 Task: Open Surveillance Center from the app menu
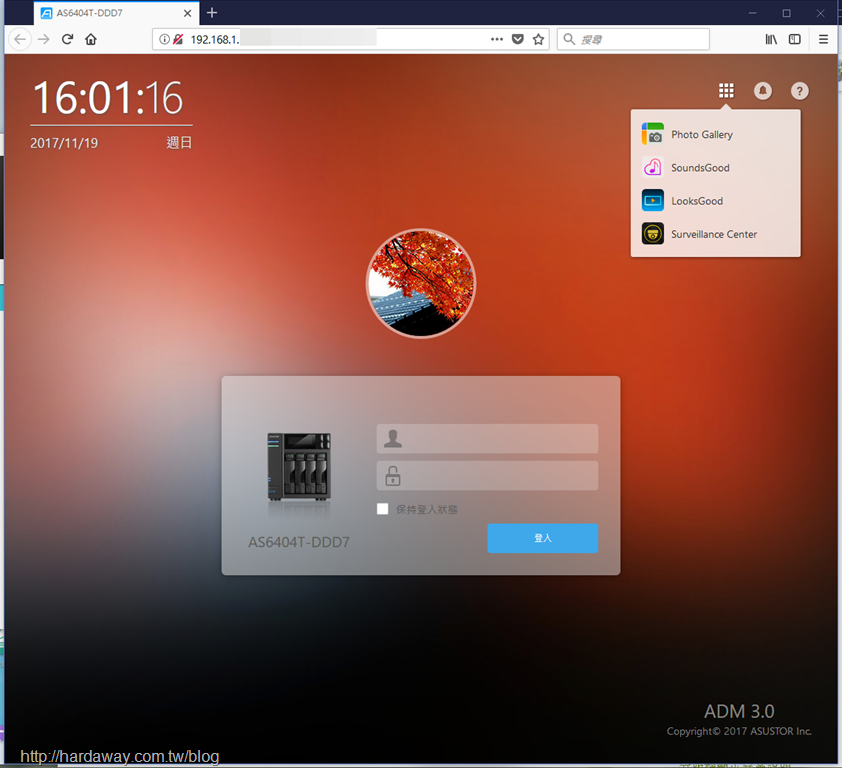[715, 234]
